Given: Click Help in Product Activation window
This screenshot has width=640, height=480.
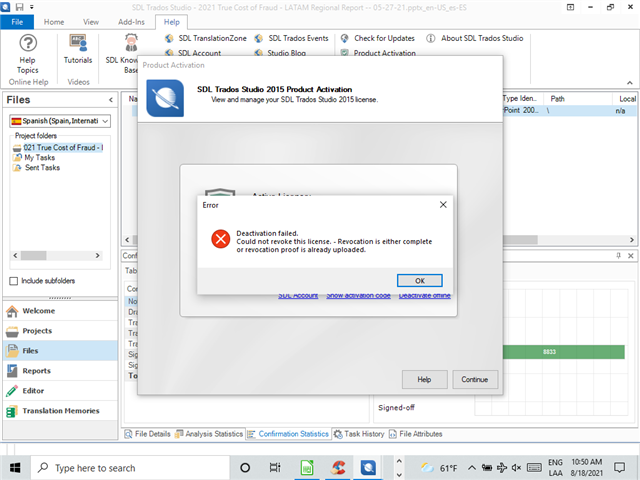Looking at the screenshot, I should click(424, 380).
